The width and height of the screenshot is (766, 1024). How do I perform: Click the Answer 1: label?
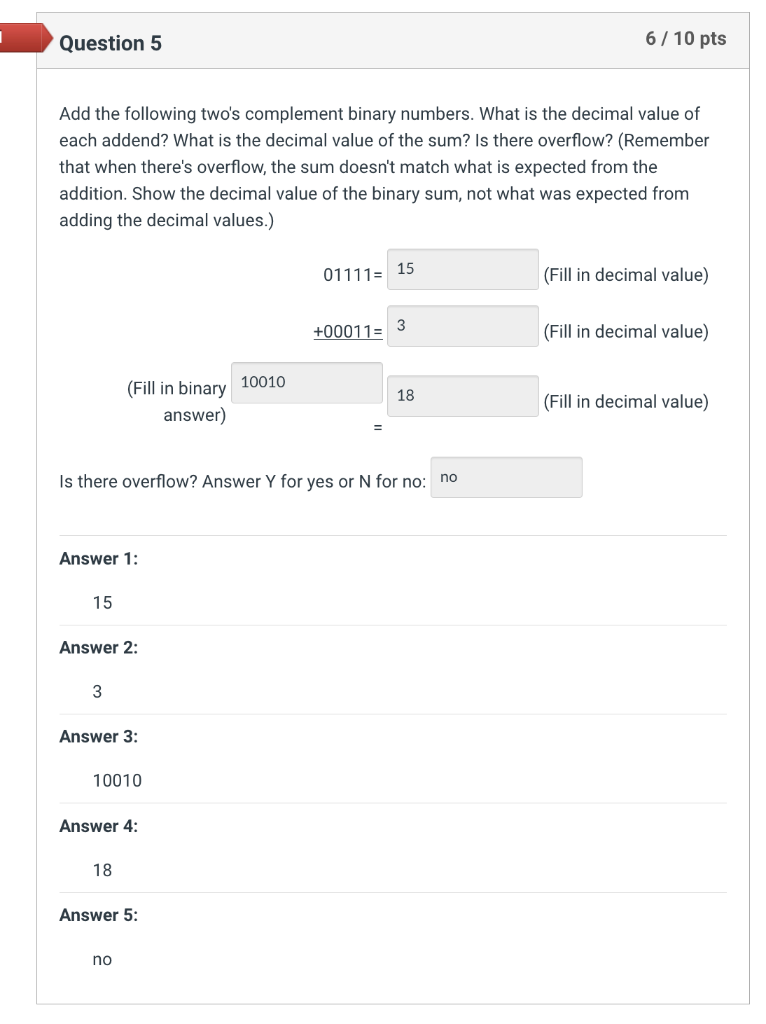(x=99, y=559)
